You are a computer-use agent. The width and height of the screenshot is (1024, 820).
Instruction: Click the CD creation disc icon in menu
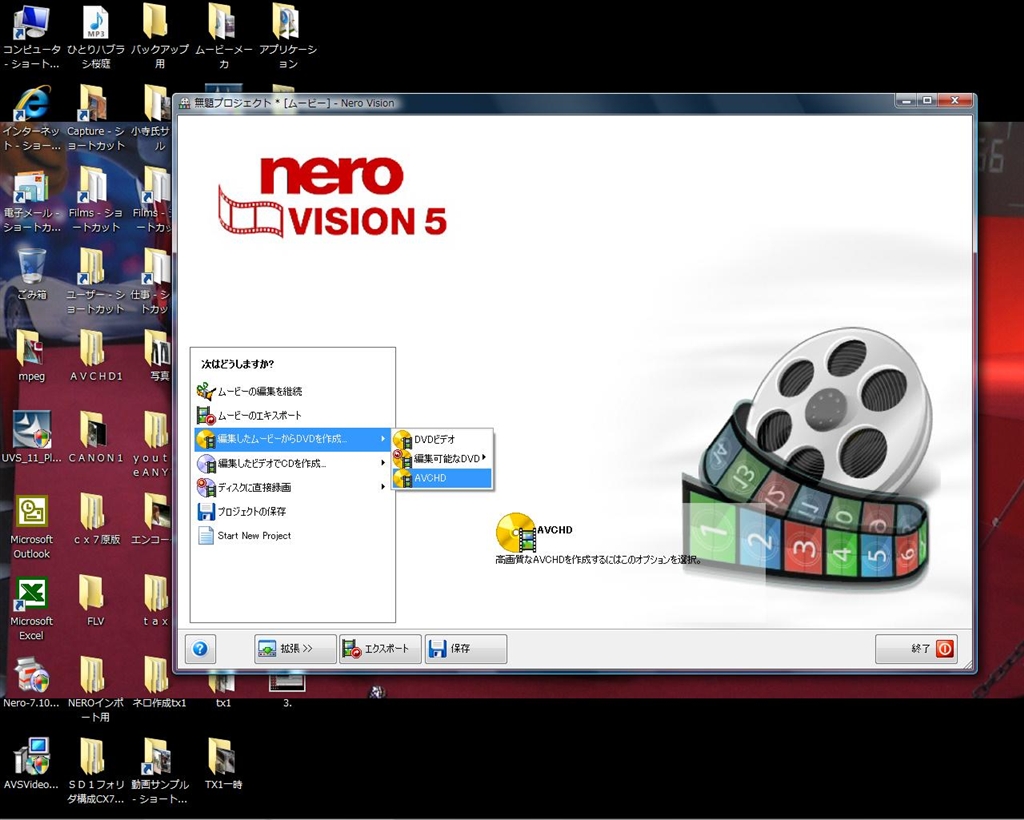point(206,463)
